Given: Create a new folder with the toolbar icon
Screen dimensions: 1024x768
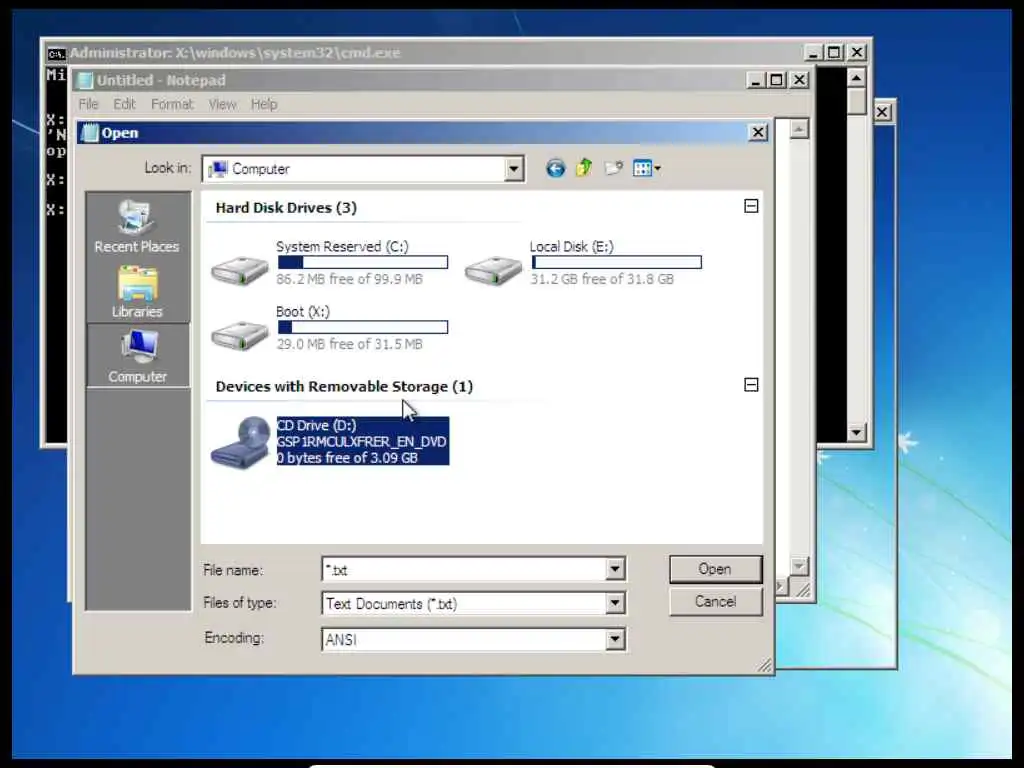Looking at the screenshot, I should click(613, 168).
